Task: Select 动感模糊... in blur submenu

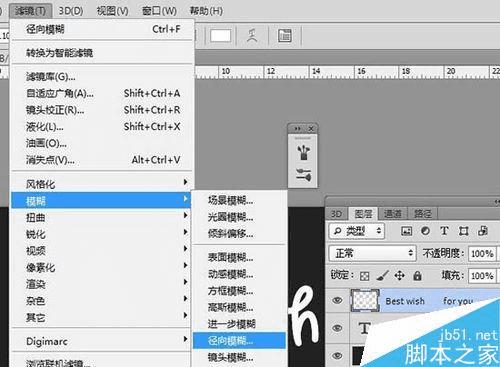Action: 239,274
